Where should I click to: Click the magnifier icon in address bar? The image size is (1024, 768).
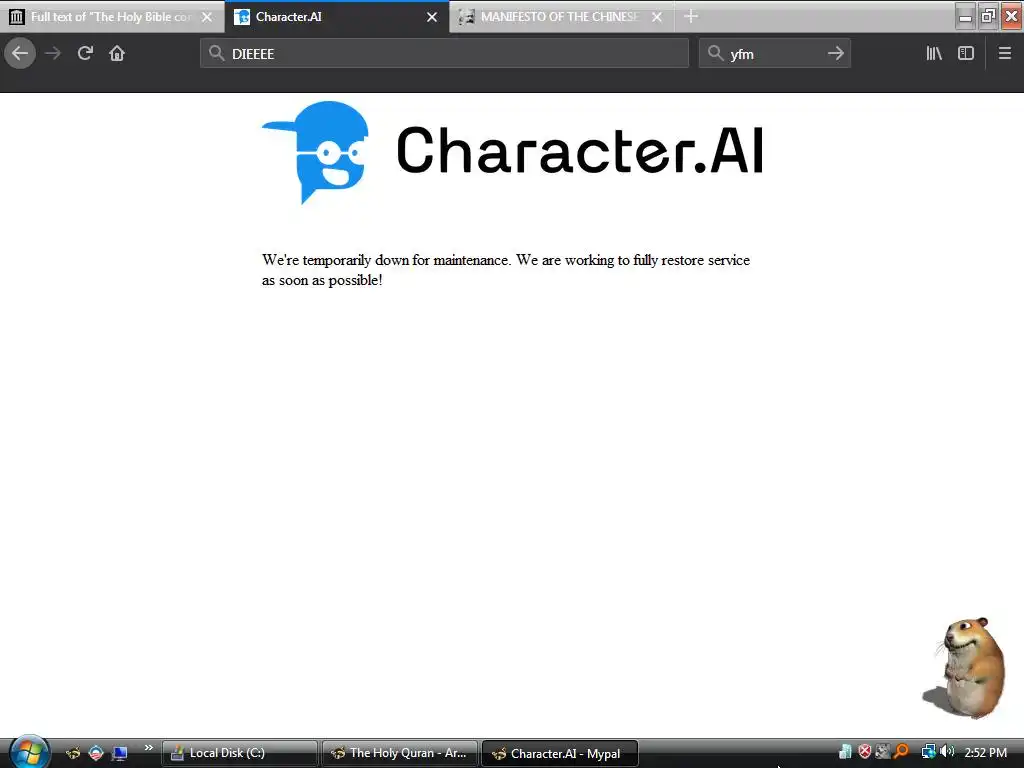[x=216, y=53]
